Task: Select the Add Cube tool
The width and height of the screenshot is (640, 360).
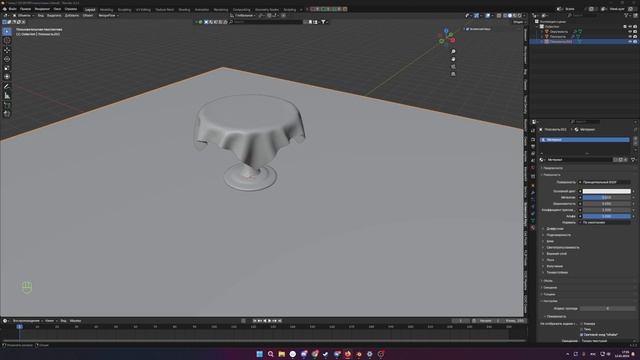Action: (x=7, y=105)
